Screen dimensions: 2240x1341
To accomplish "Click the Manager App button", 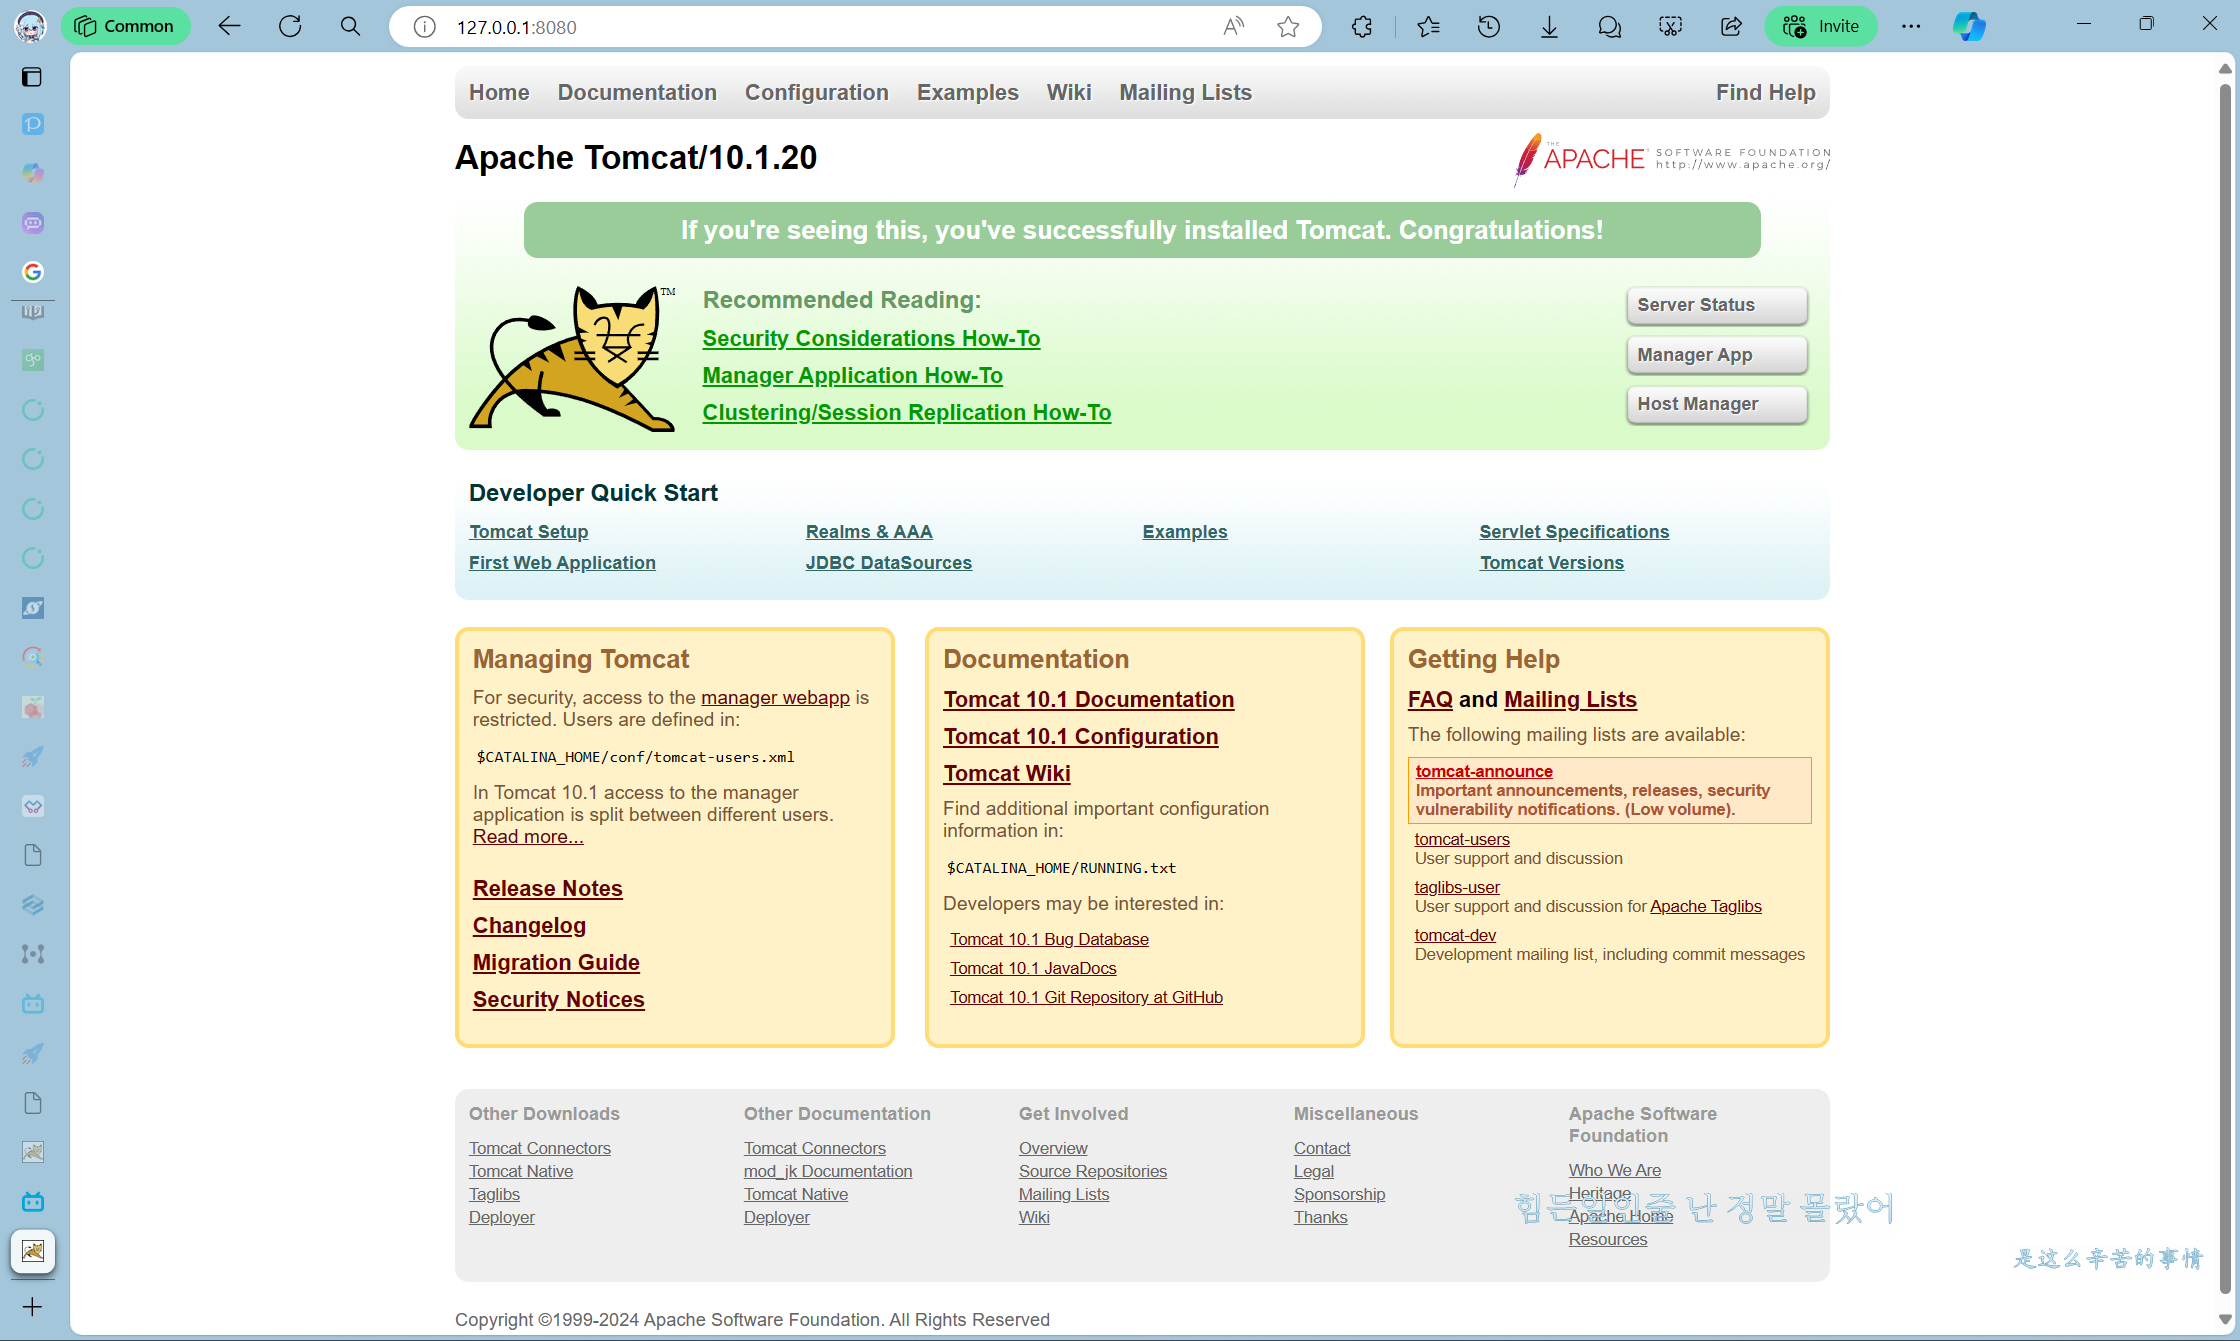I will [1717, 355].
